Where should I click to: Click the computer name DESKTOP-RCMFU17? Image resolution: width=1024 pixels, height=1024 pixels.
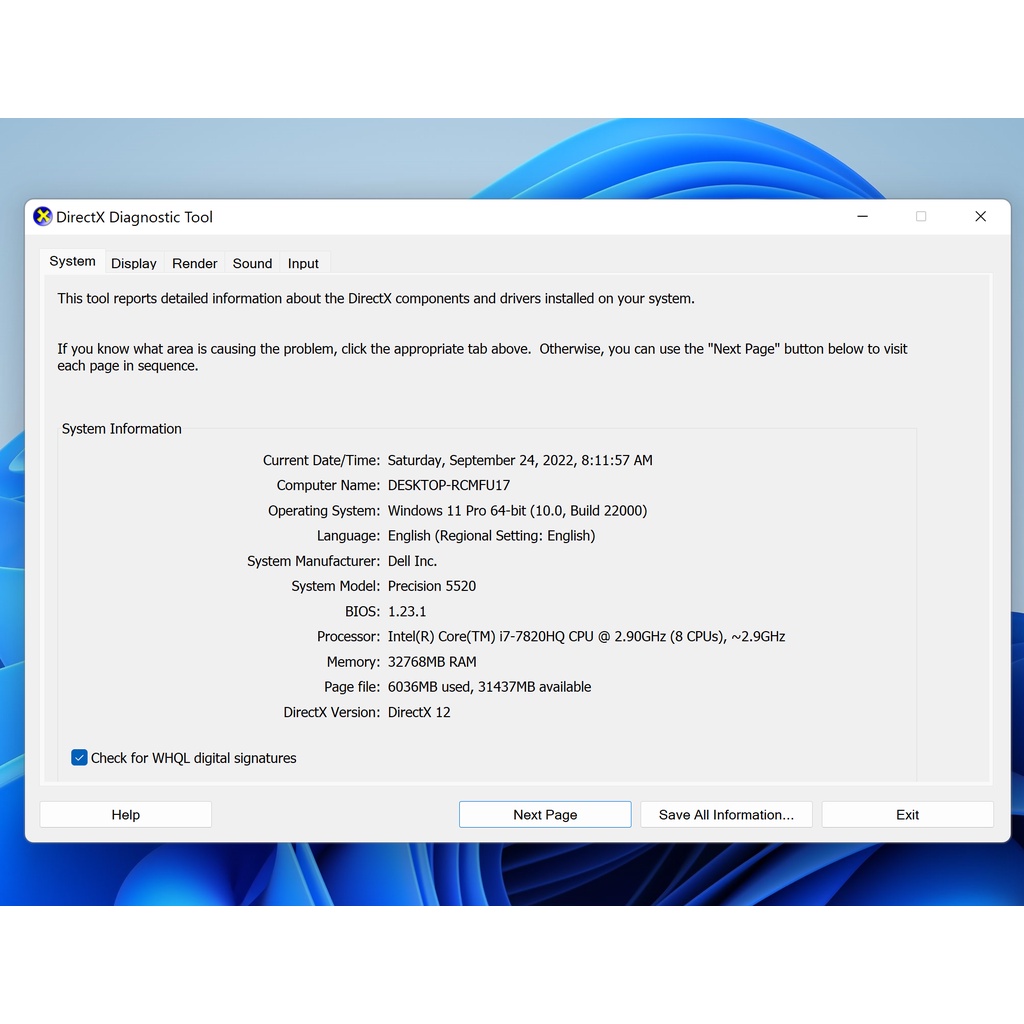pyautogui.click(x=449, y=486)
